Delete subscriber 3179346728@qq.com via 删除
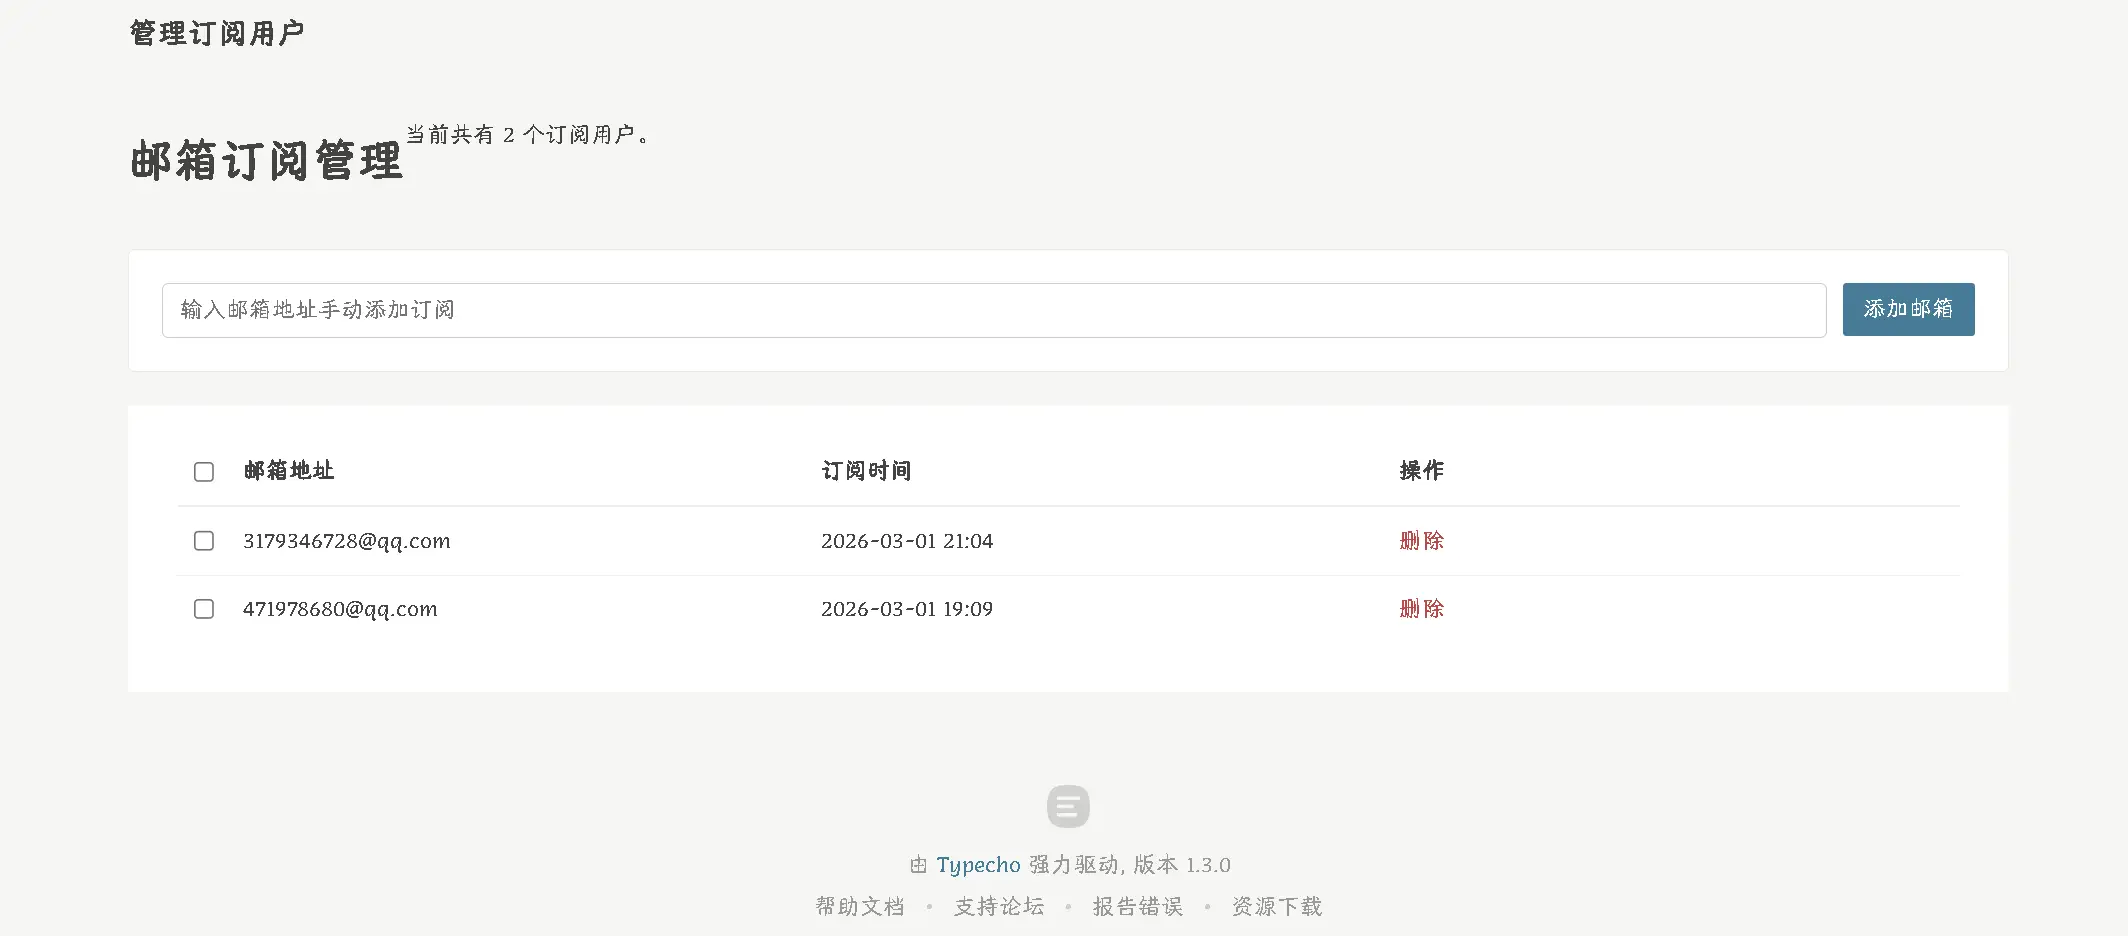2128x936 pixels. click(1421, 541)
